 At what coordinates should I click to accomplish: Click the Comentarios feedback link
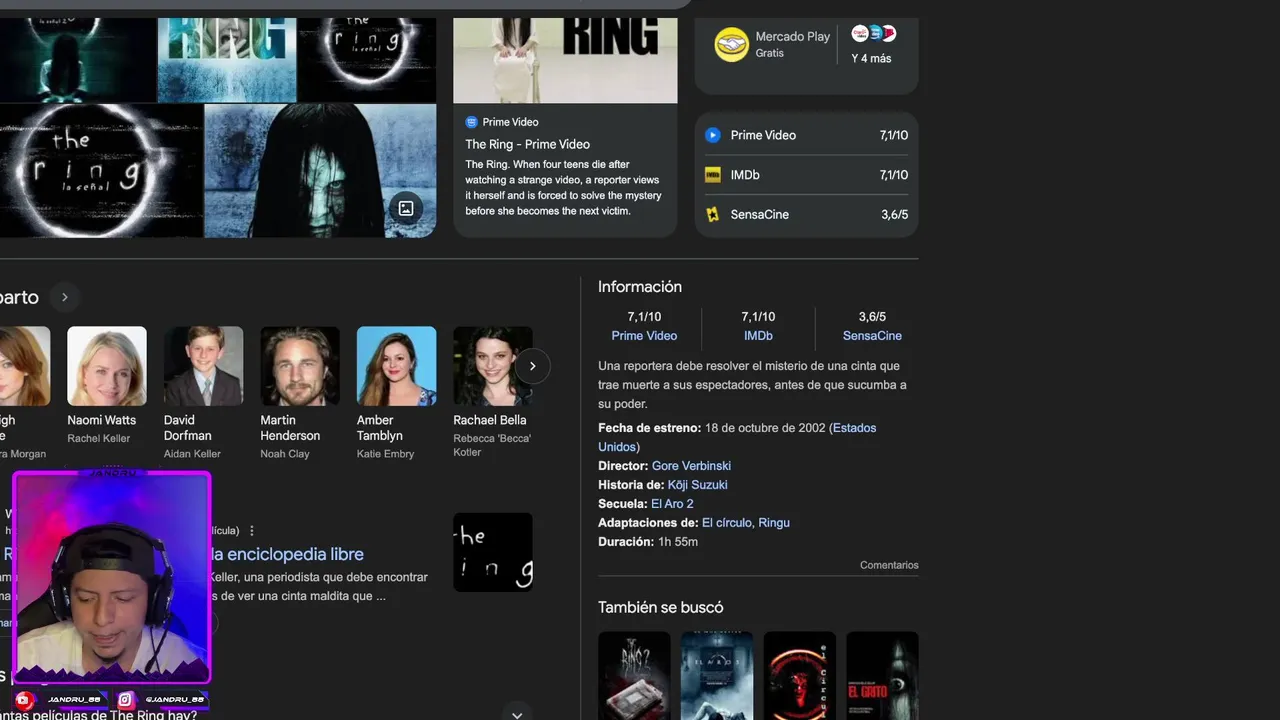pyautogui.click(x=889, y=565)
